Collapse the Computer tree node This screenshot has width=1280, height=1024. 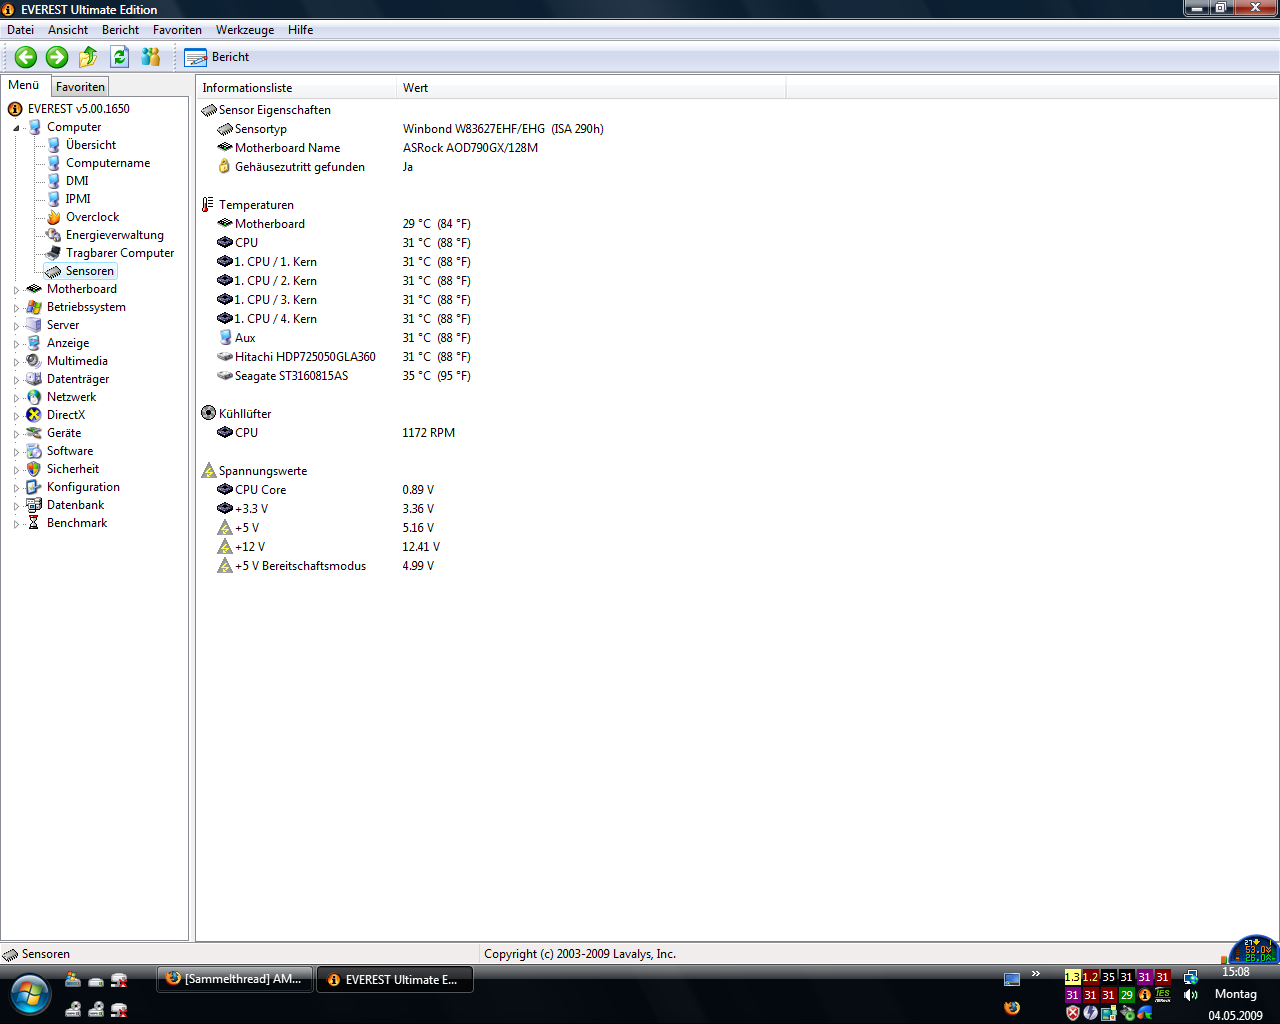(16, 128)
